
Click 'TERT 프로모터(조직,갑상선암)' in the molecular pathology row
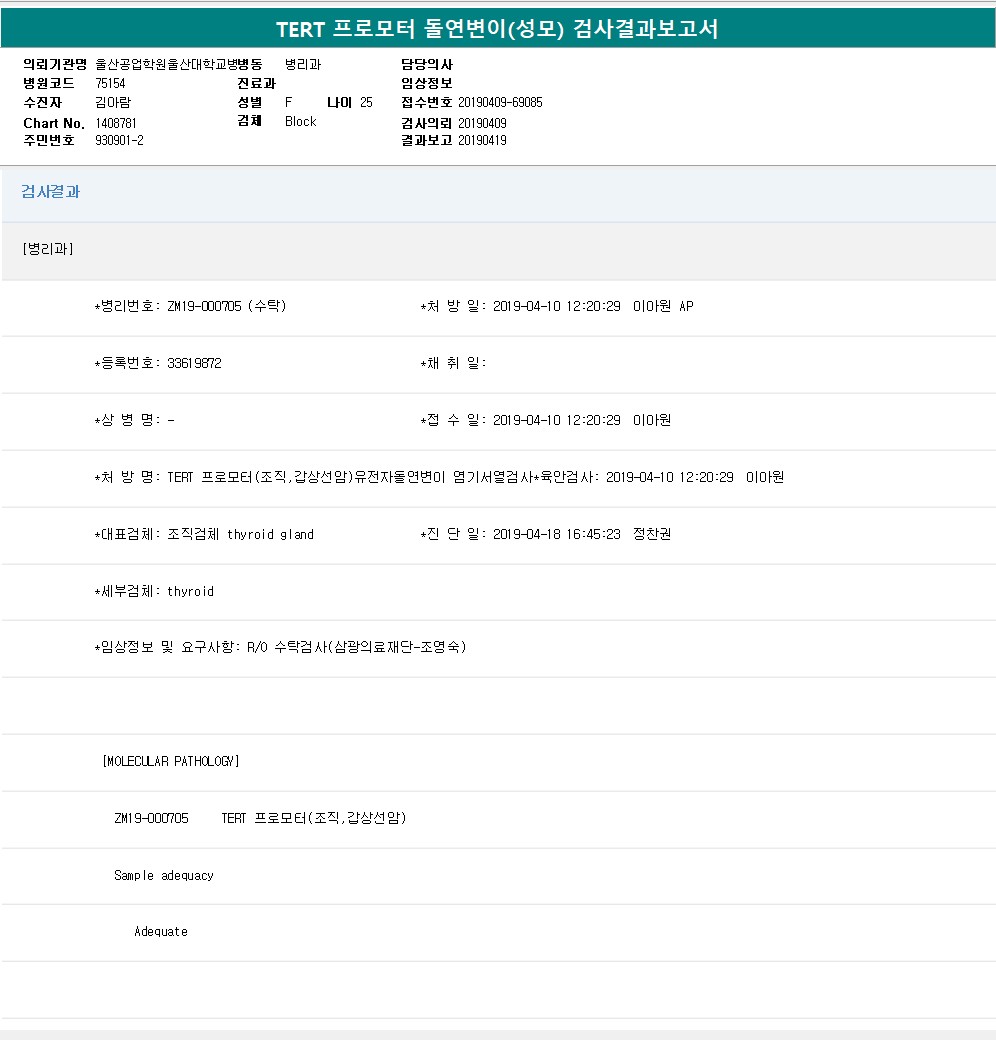[x=314, y=818]
